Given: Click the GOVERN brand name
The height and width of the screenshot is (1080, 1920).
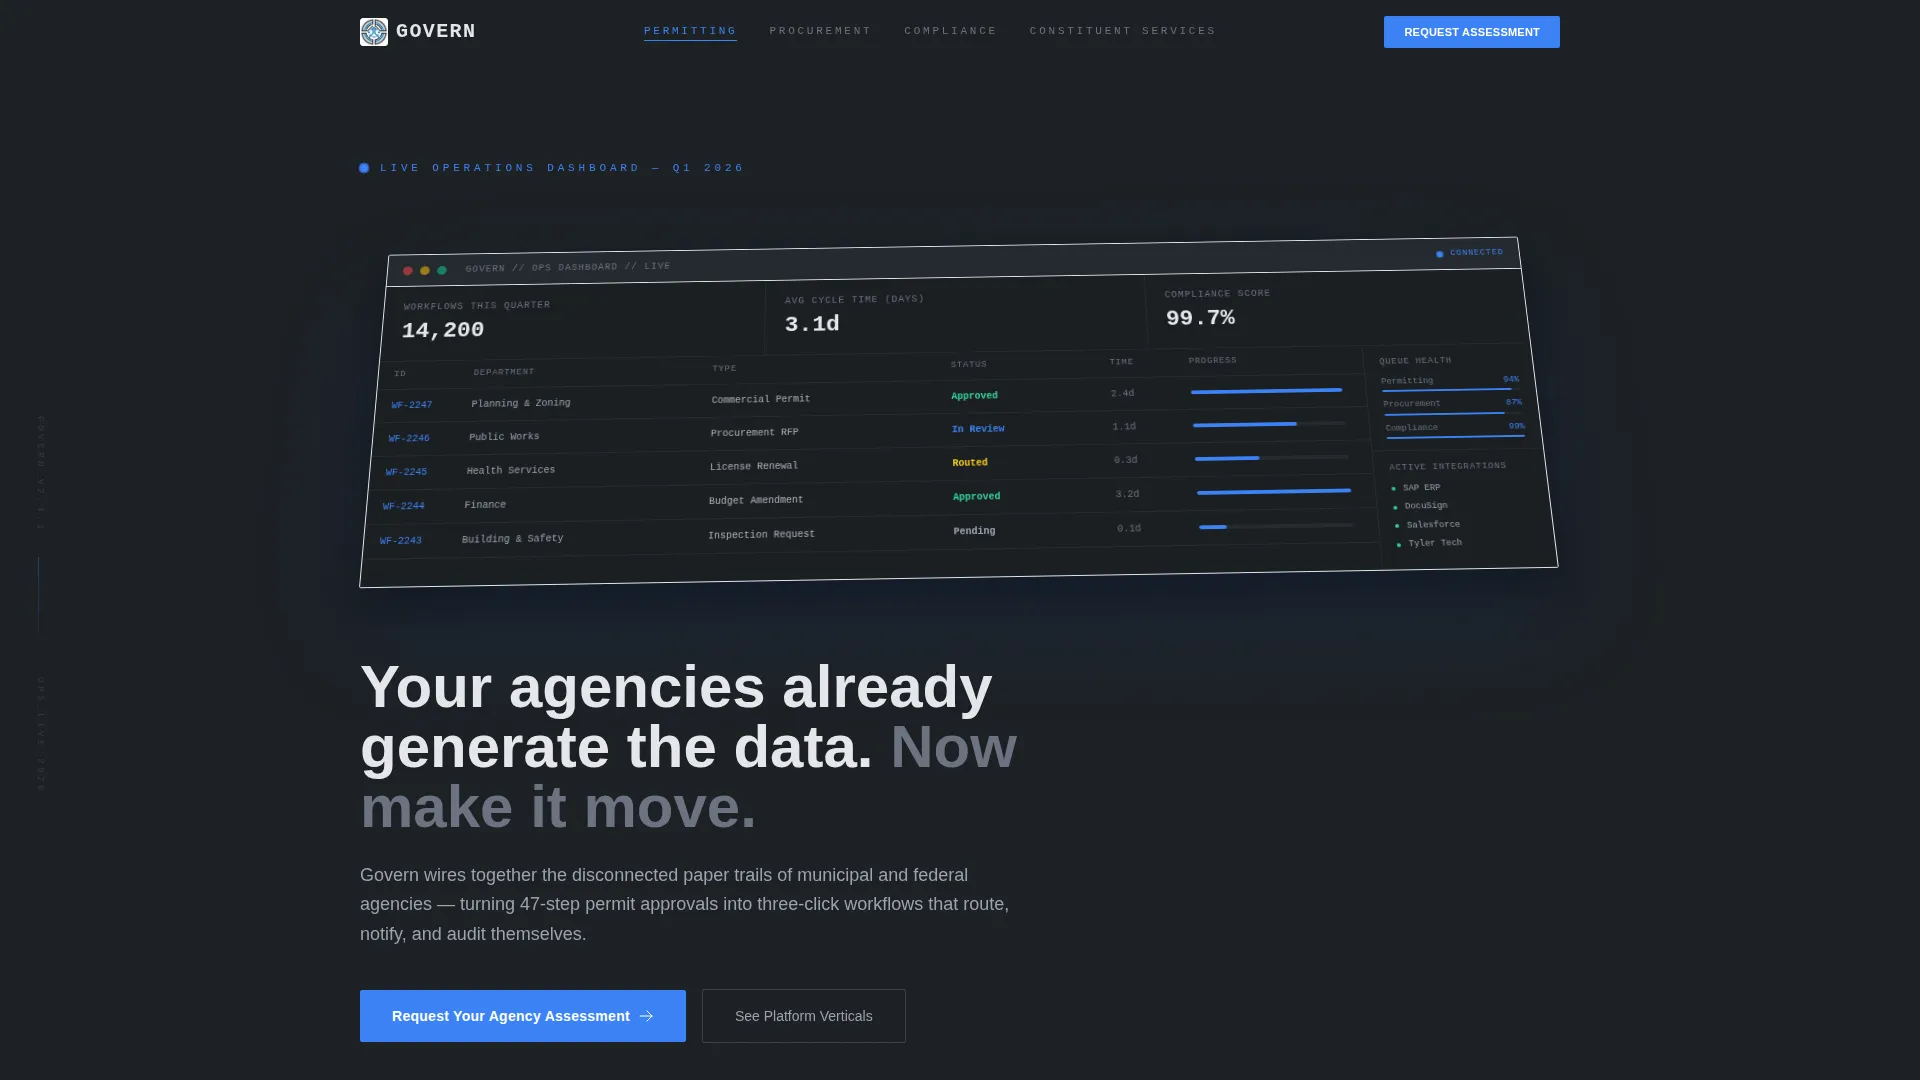Looking at the screenshot, I should [436, 31].
